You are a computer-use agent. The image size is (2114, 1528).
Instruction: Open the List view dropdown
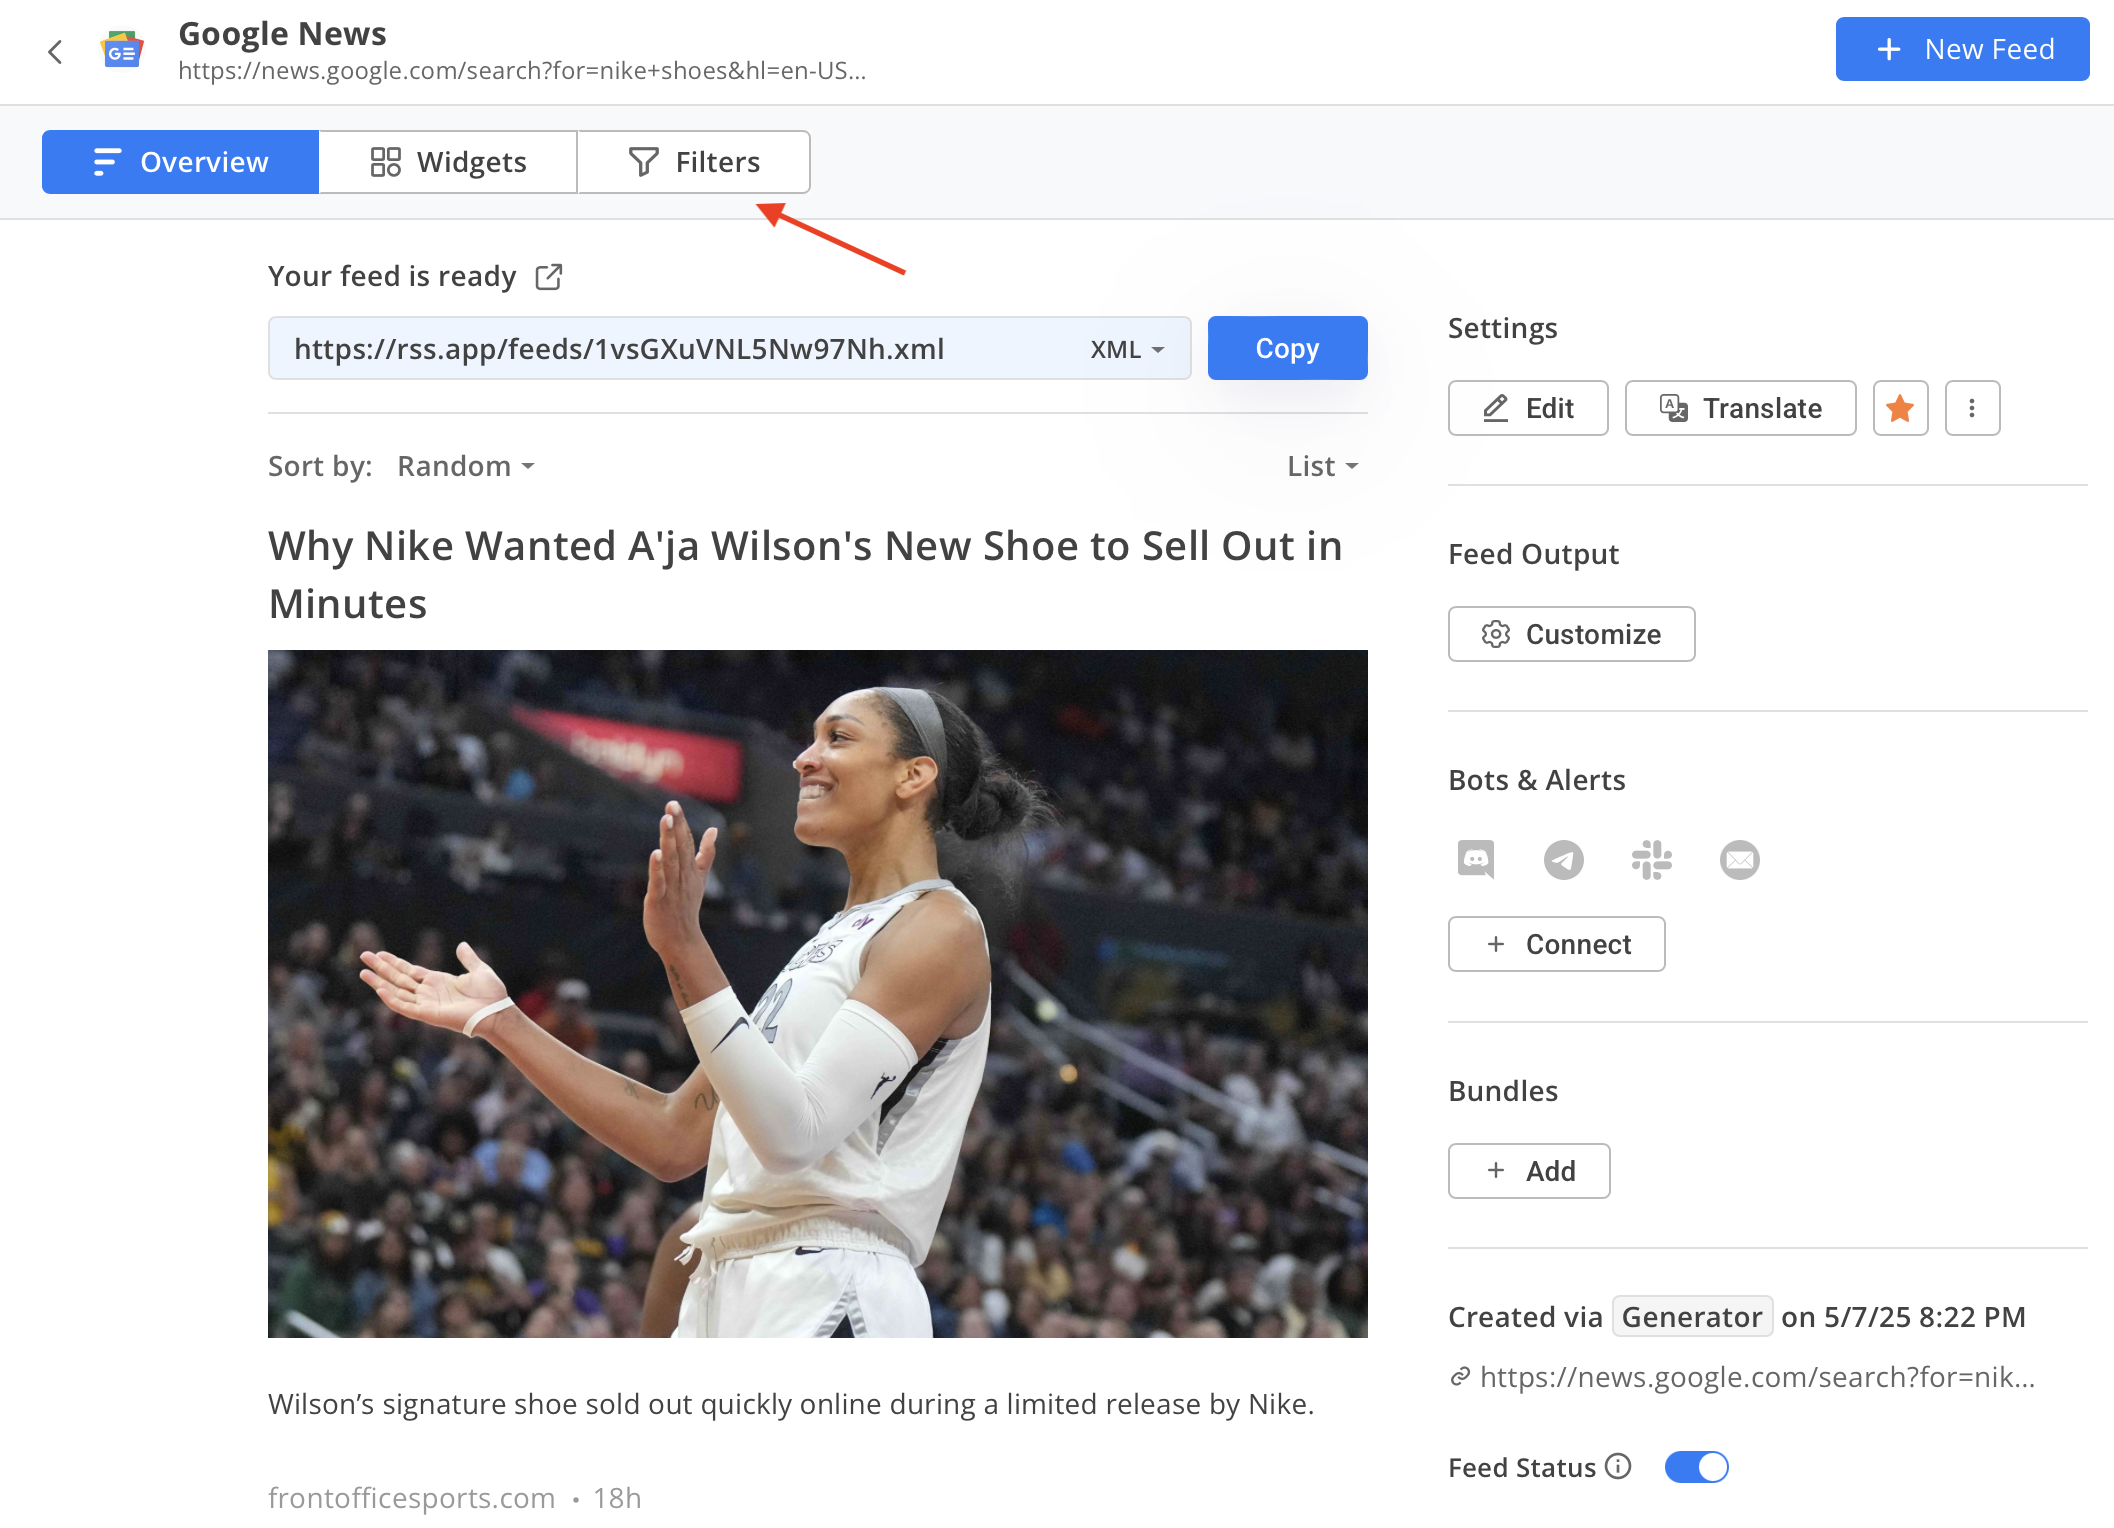pos(1322,466)
